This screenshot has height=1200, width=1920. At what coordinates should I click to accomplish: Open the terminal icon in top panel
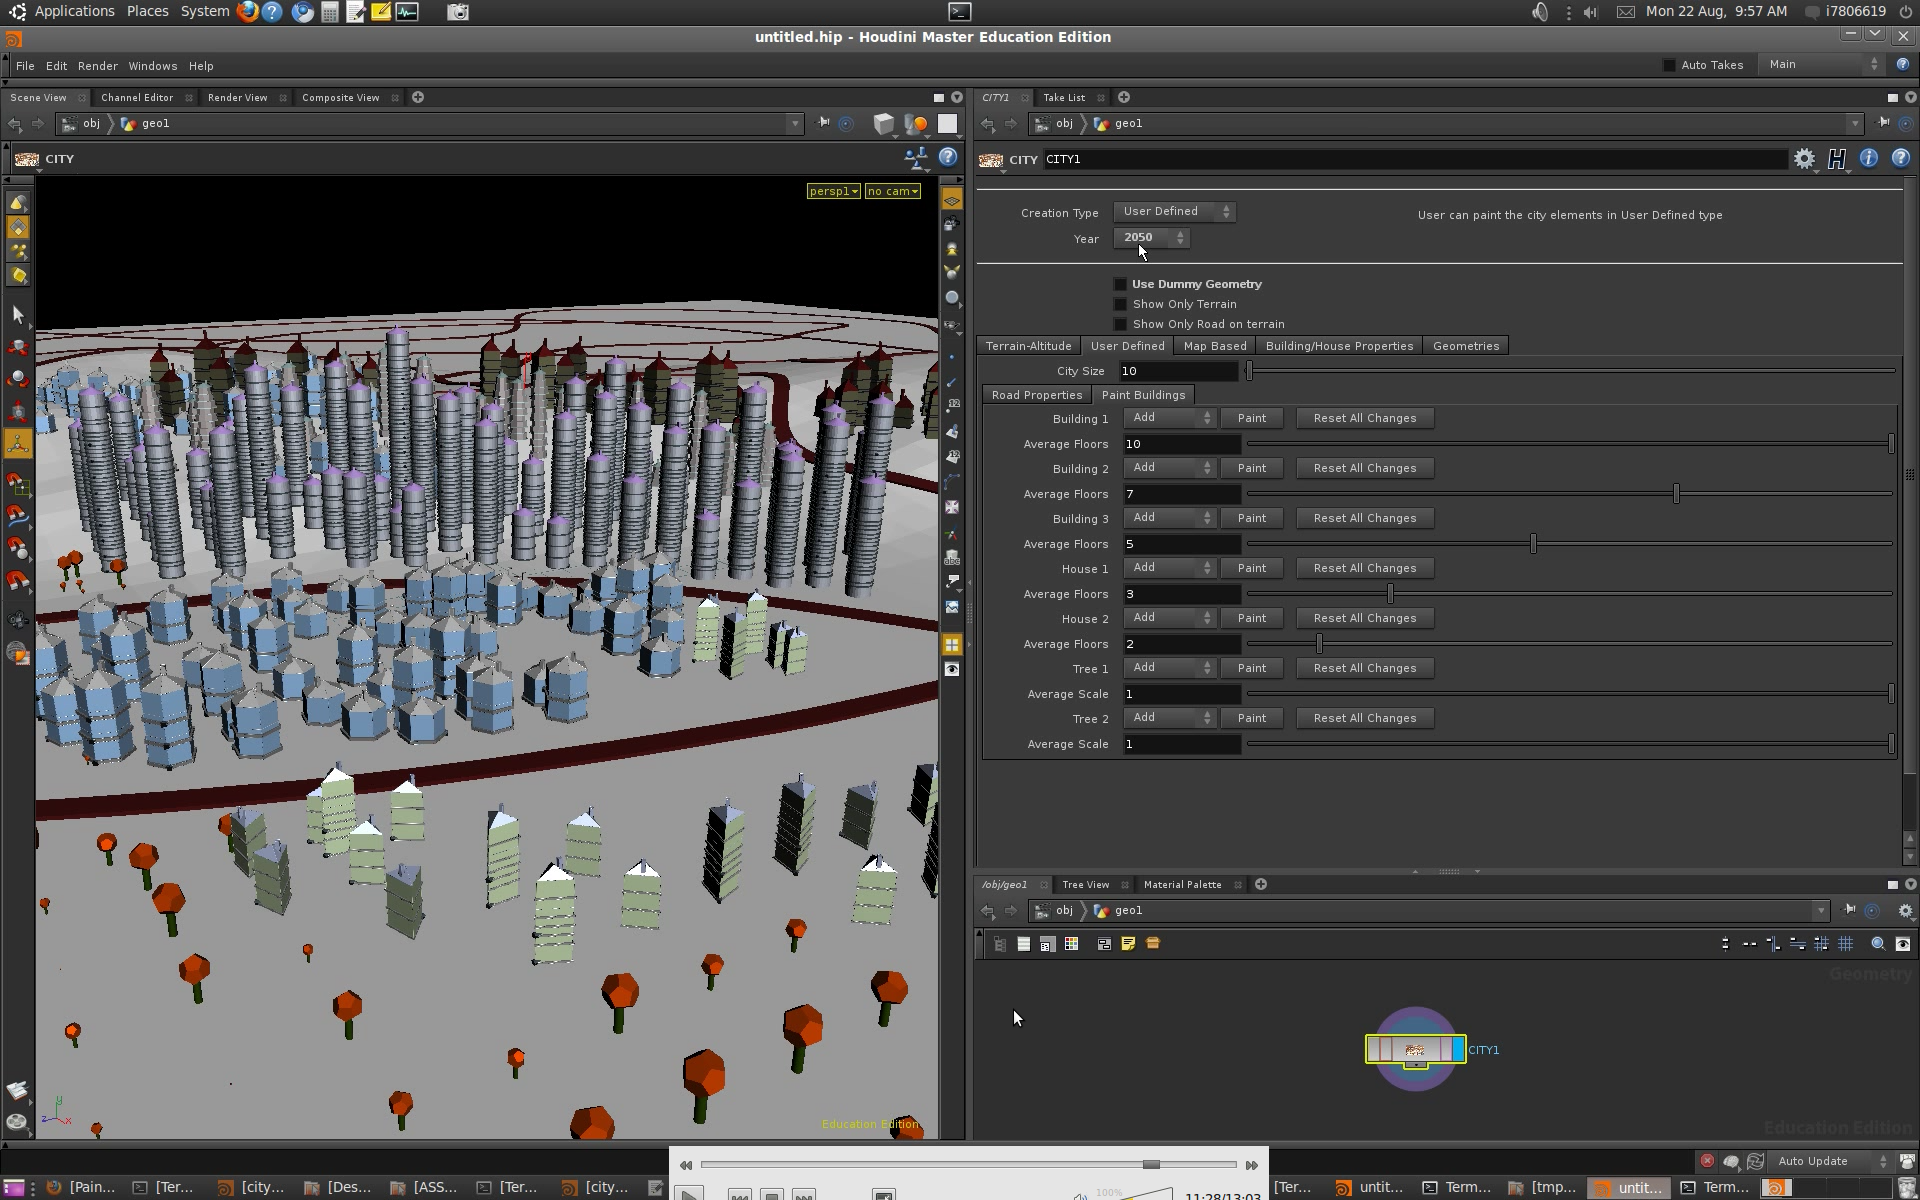[960, 12]
